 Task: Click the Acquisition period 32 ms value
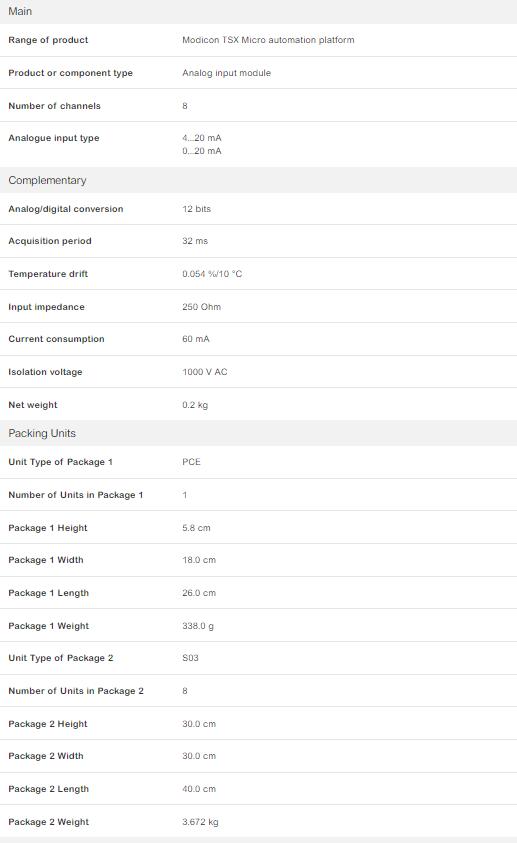coord(195,241)
